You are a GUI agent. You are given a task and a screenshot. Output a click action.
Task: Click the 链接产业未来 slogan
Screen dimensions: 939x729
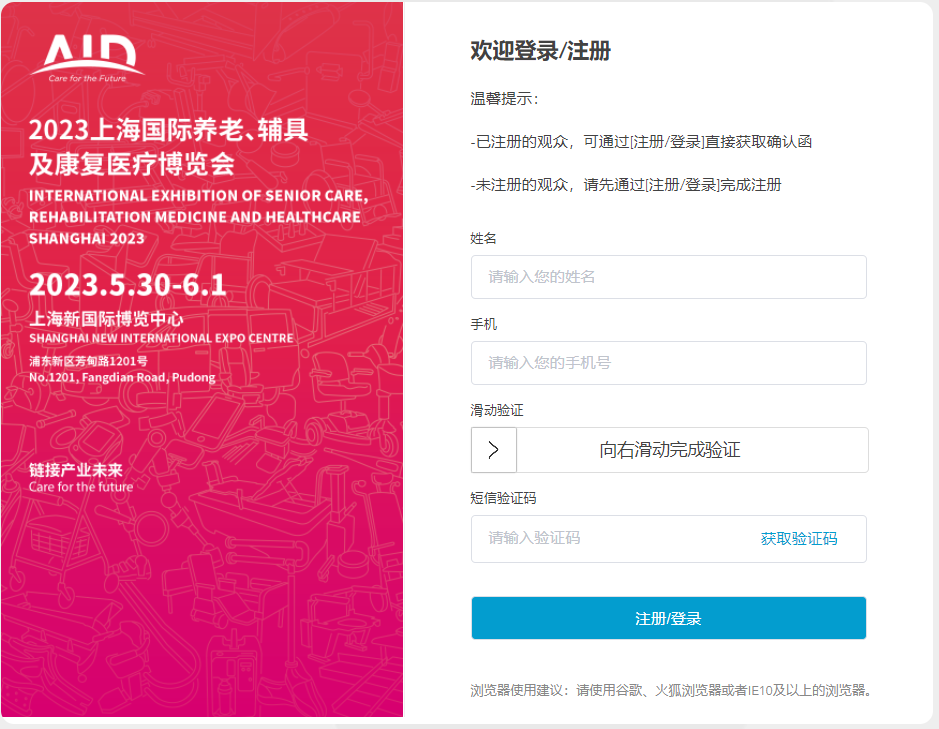tap(75, 470)
